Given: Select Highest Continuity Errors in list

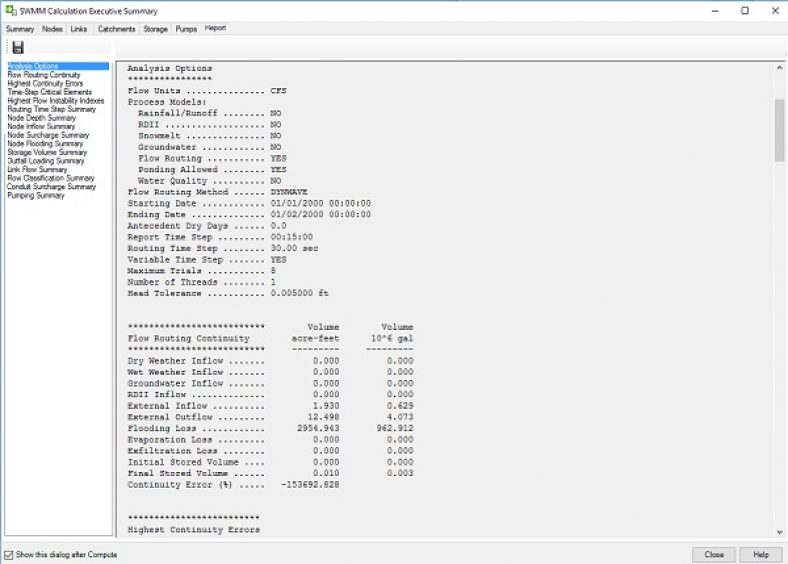Looking at the screenshot, I should point(45,83).
